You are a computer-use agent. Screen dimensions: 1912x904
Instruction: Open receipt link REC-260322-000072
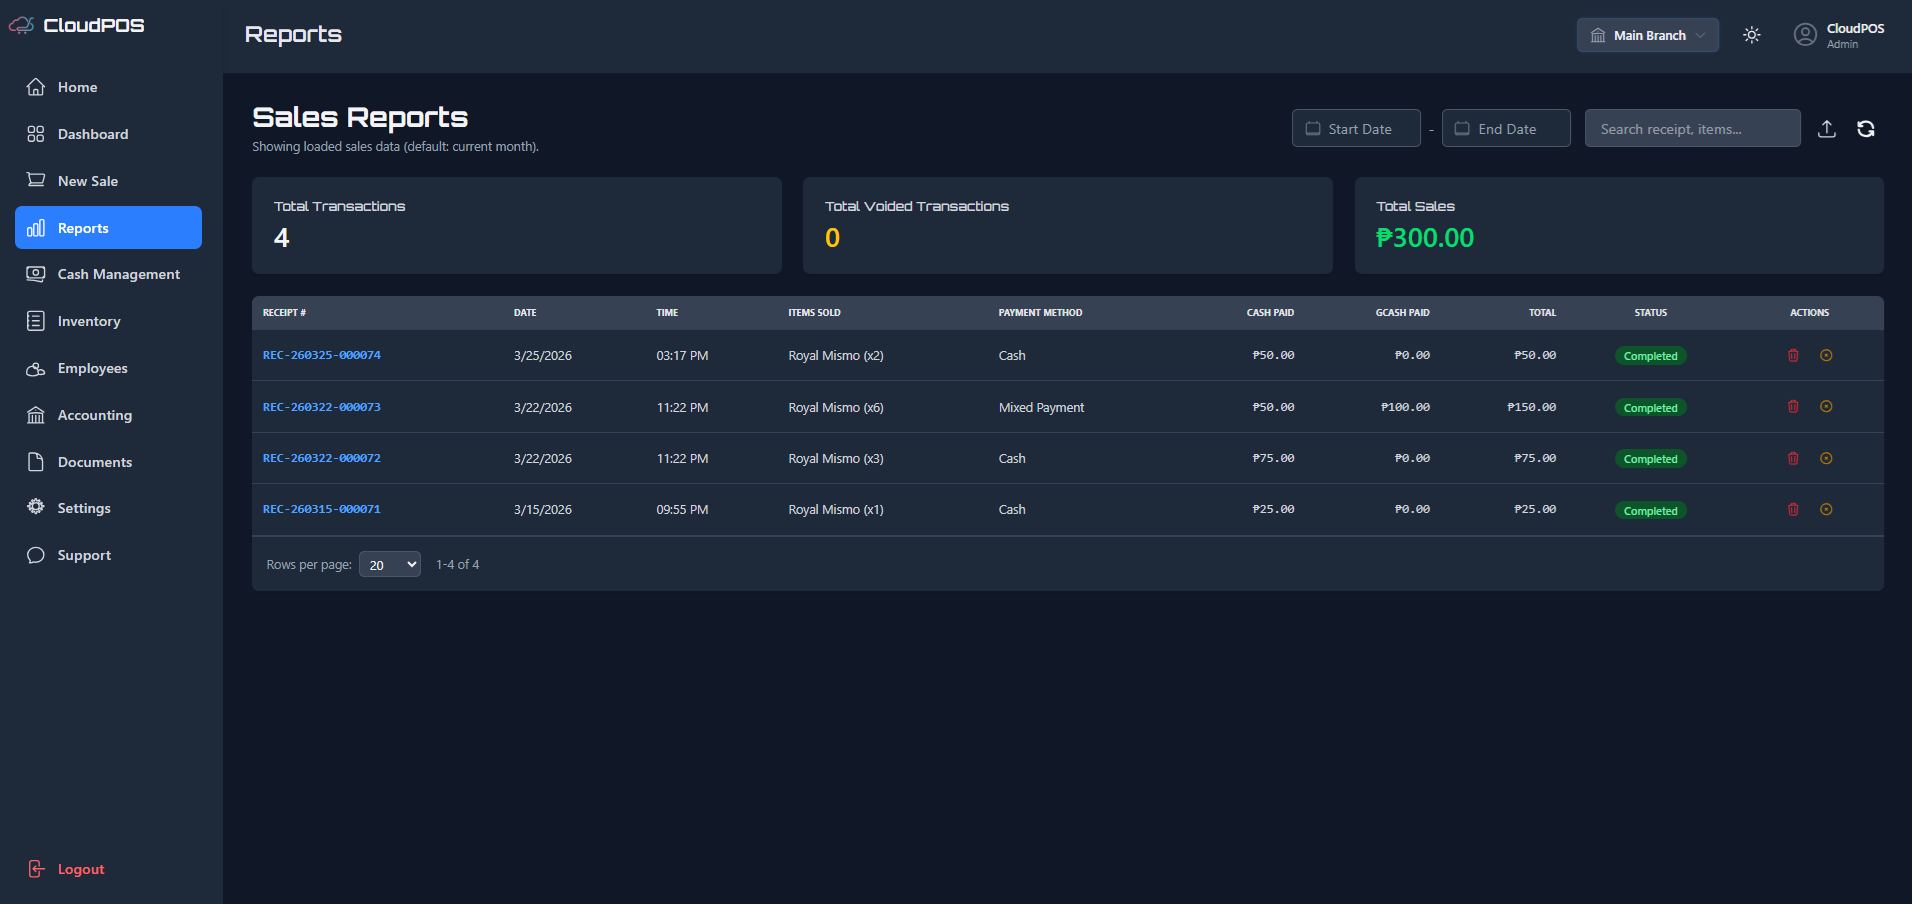[322, 458]
